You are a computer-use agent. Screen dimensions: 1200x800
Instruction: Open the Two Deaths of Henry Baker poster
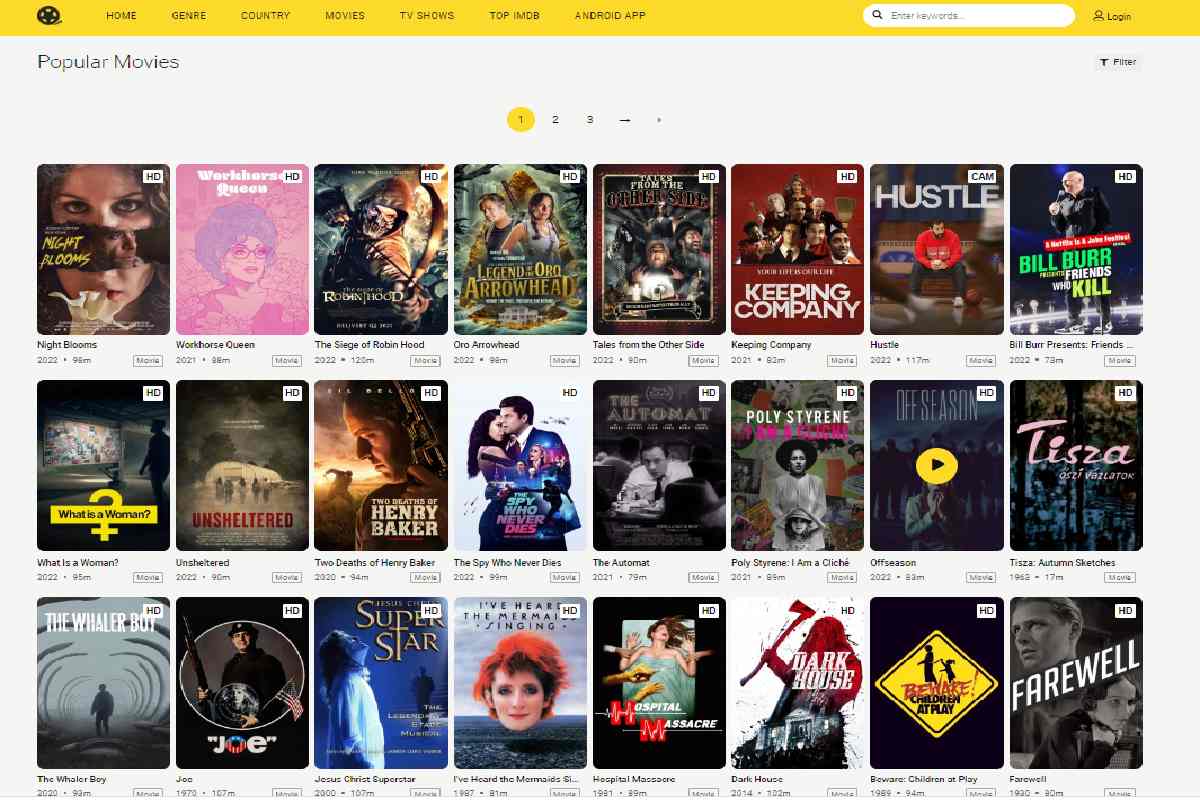(381, 466)
